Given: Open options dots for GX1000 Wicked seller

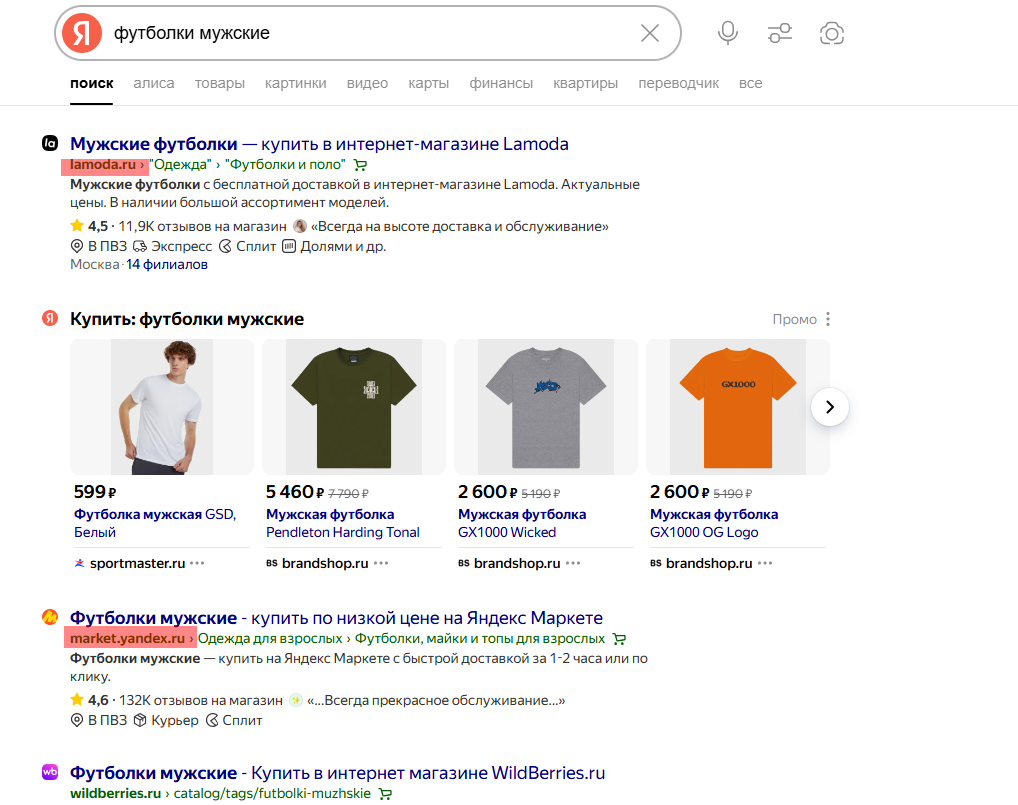Looking at the screenshot, I should pos(573,564).
